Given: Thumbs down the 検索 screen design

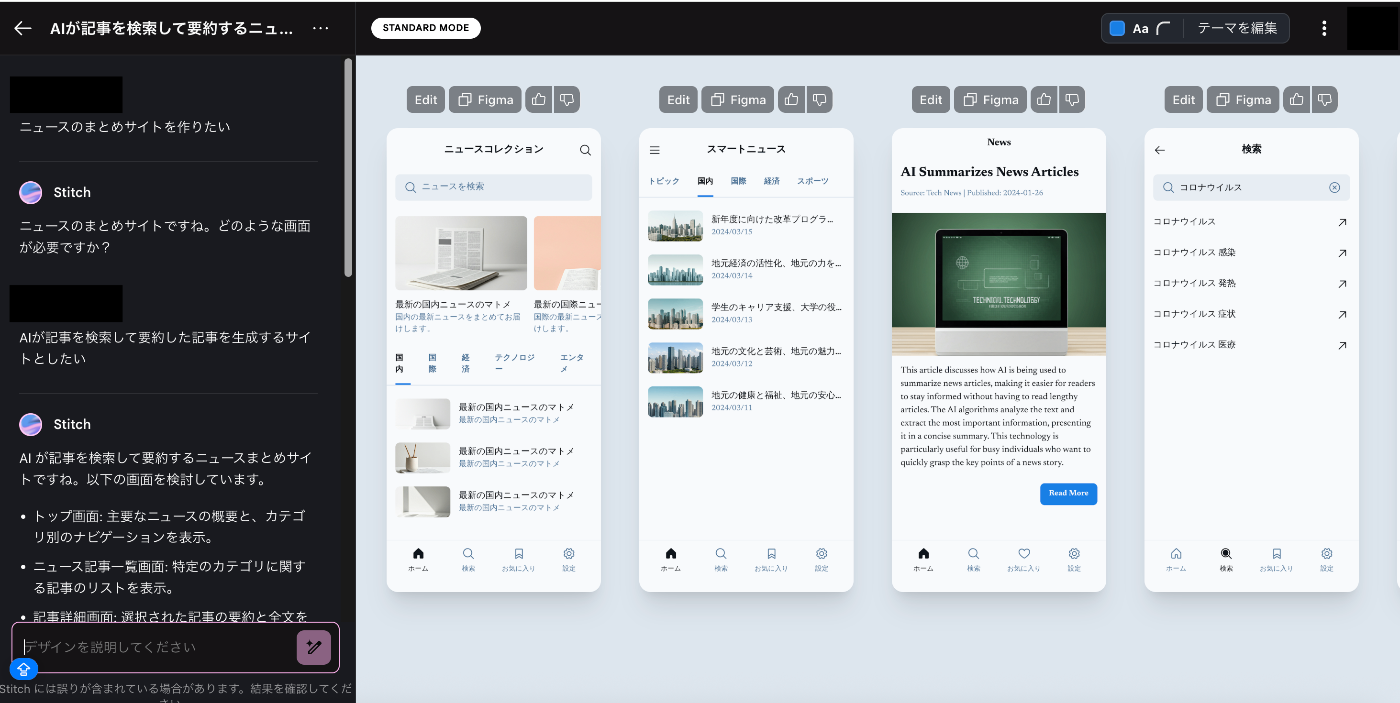Looking at the screenshot, I should (x=1325, y=99).
